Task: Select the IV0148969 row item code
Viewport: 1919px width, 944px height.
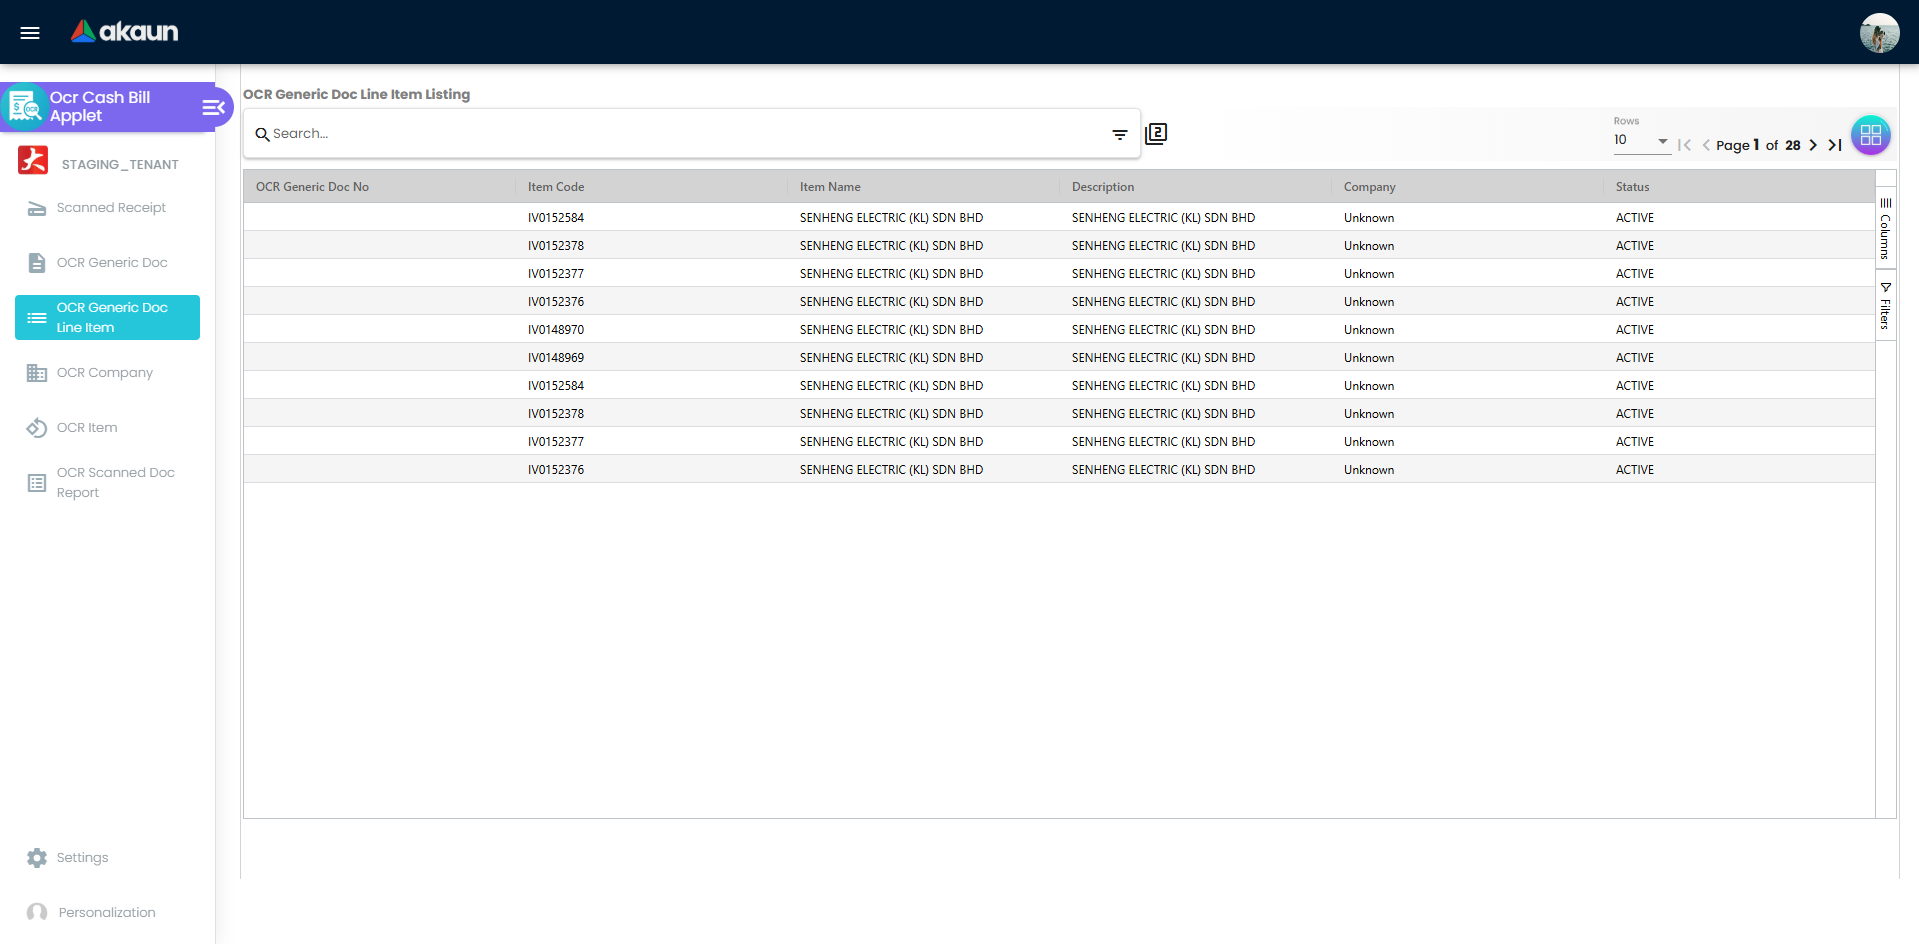Action: click(556, 358)
